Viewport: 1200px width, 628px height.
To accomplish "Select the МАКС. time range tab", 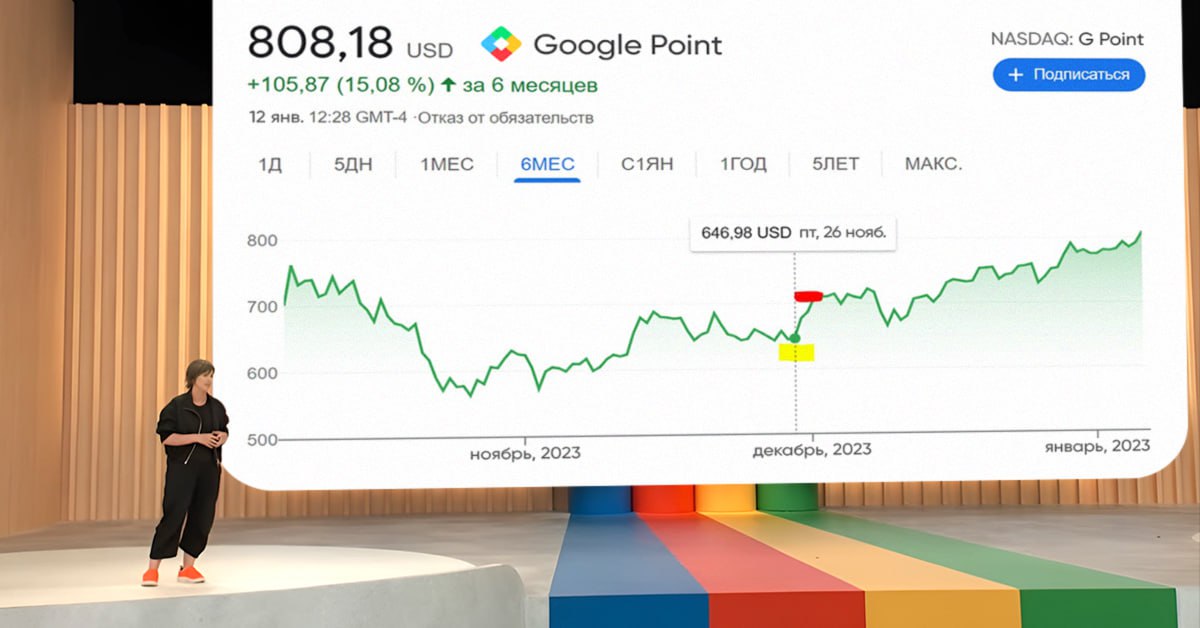I will pos(933,164).
